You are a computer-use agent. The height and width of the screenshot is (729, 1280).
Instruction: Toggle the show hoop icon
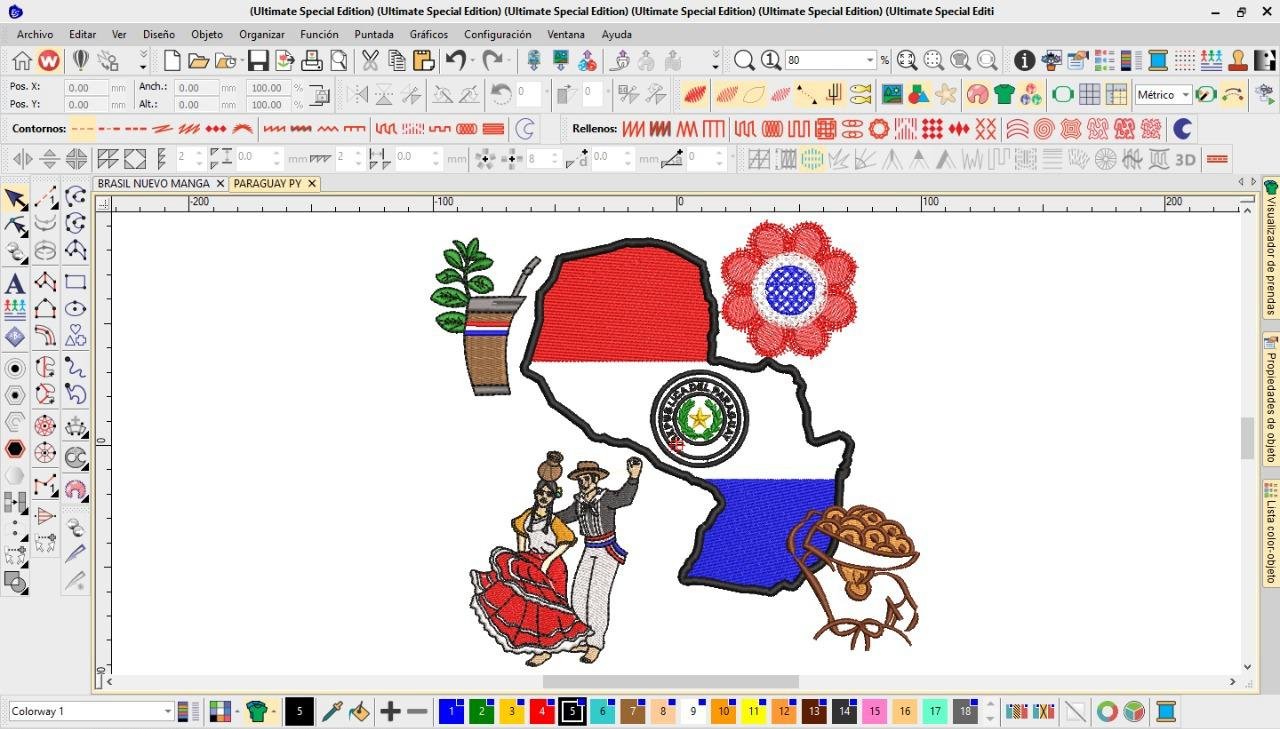click(1062, 95)
